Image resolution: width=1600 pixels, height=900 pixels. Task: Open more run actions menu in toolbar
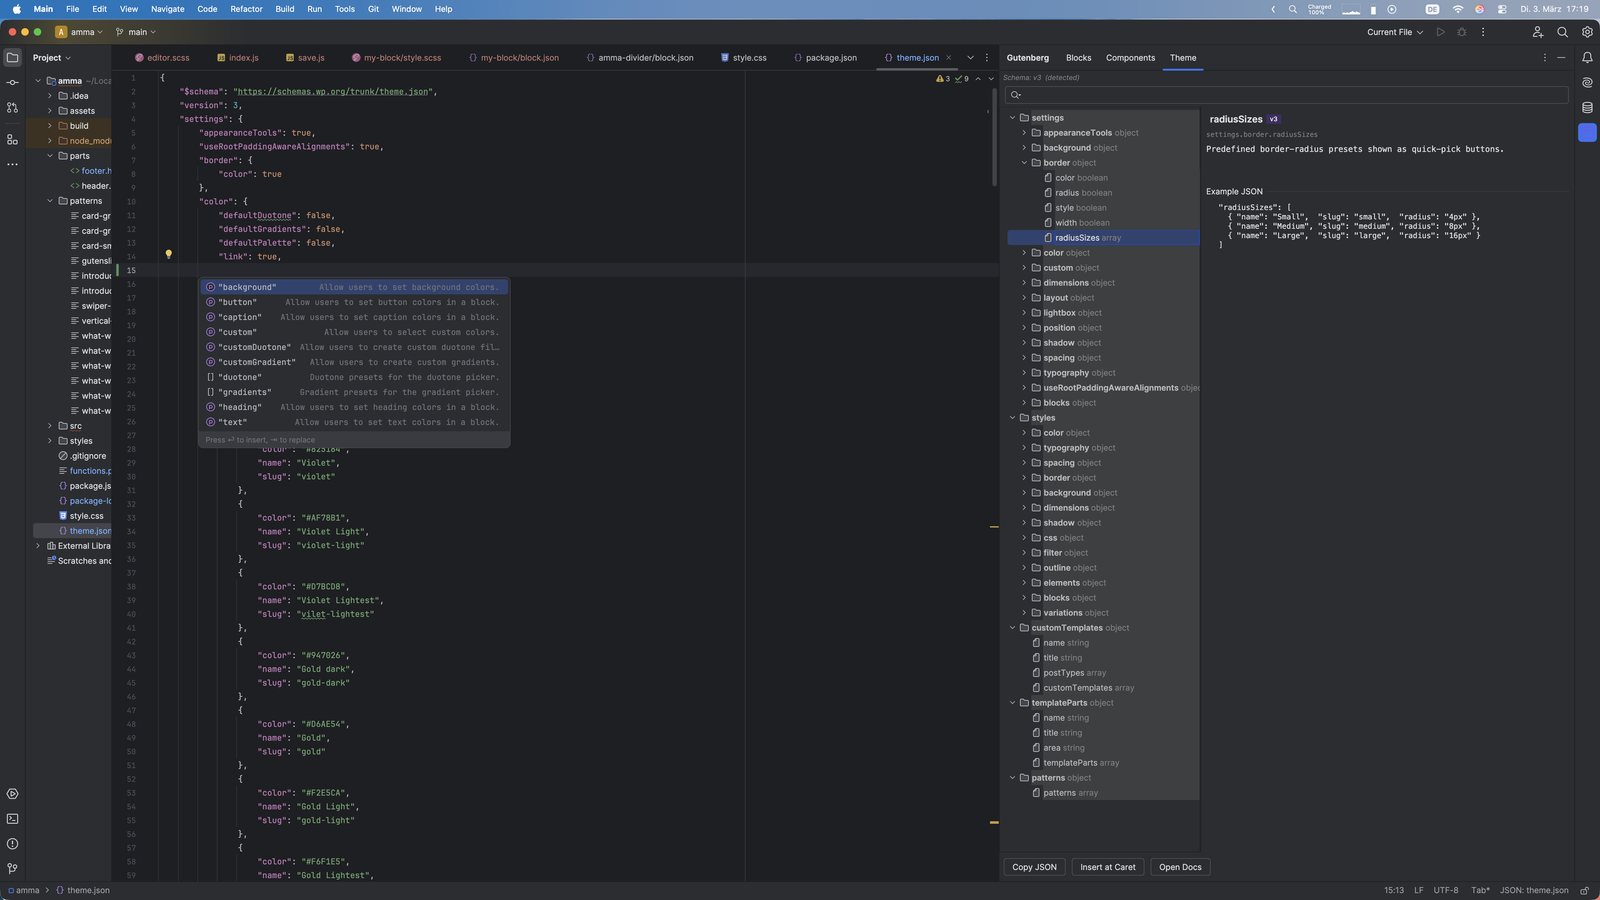pos(1483,32)
